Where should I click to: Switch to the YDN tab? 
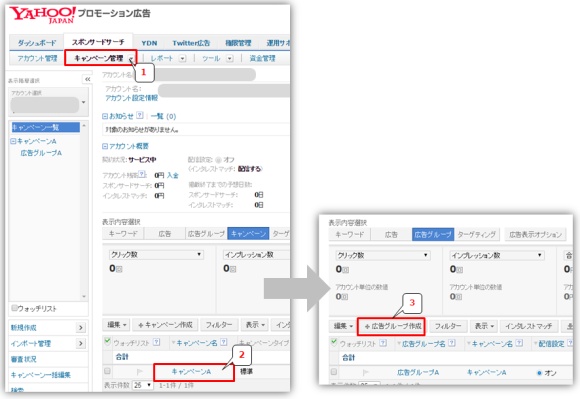pos(149,43)
